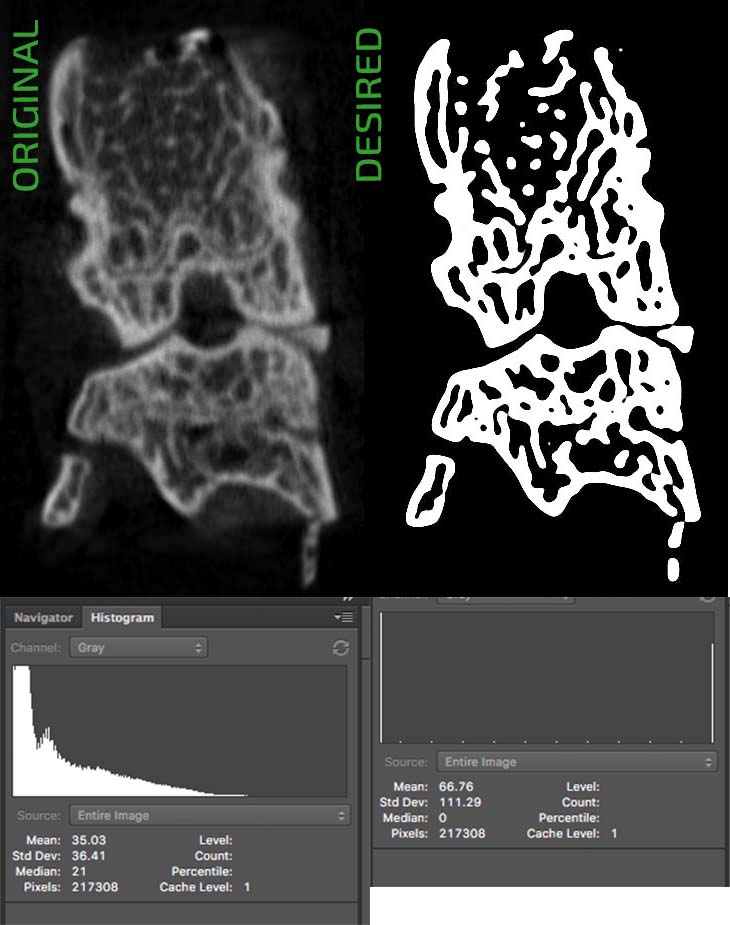This screenshot has height=925, width=730.
Task: Click the Channel: label next to Gray
Action: click(35, 648)
